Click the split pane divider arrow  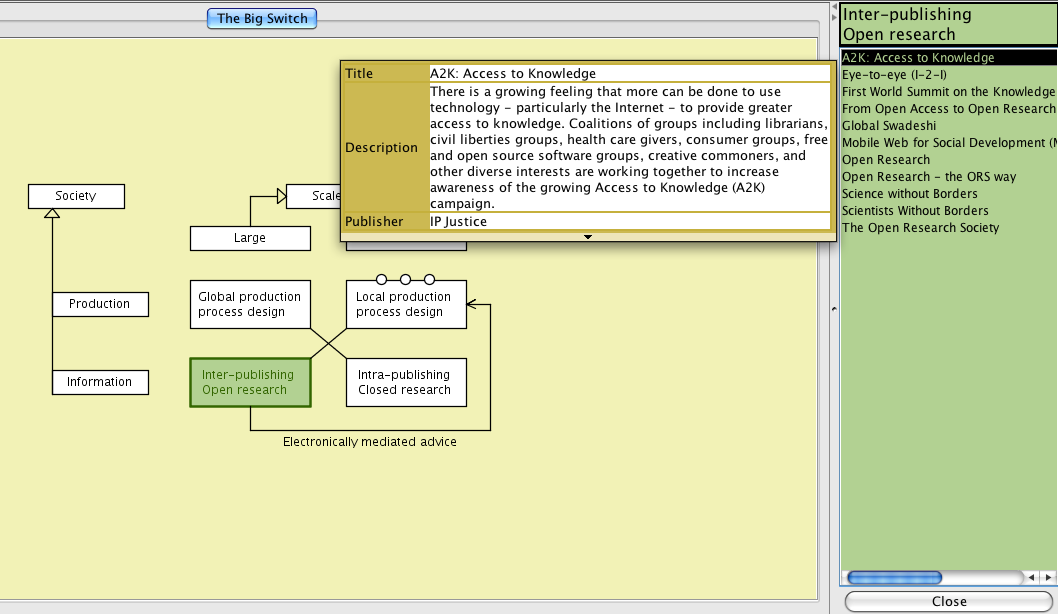tap(833, 310)
